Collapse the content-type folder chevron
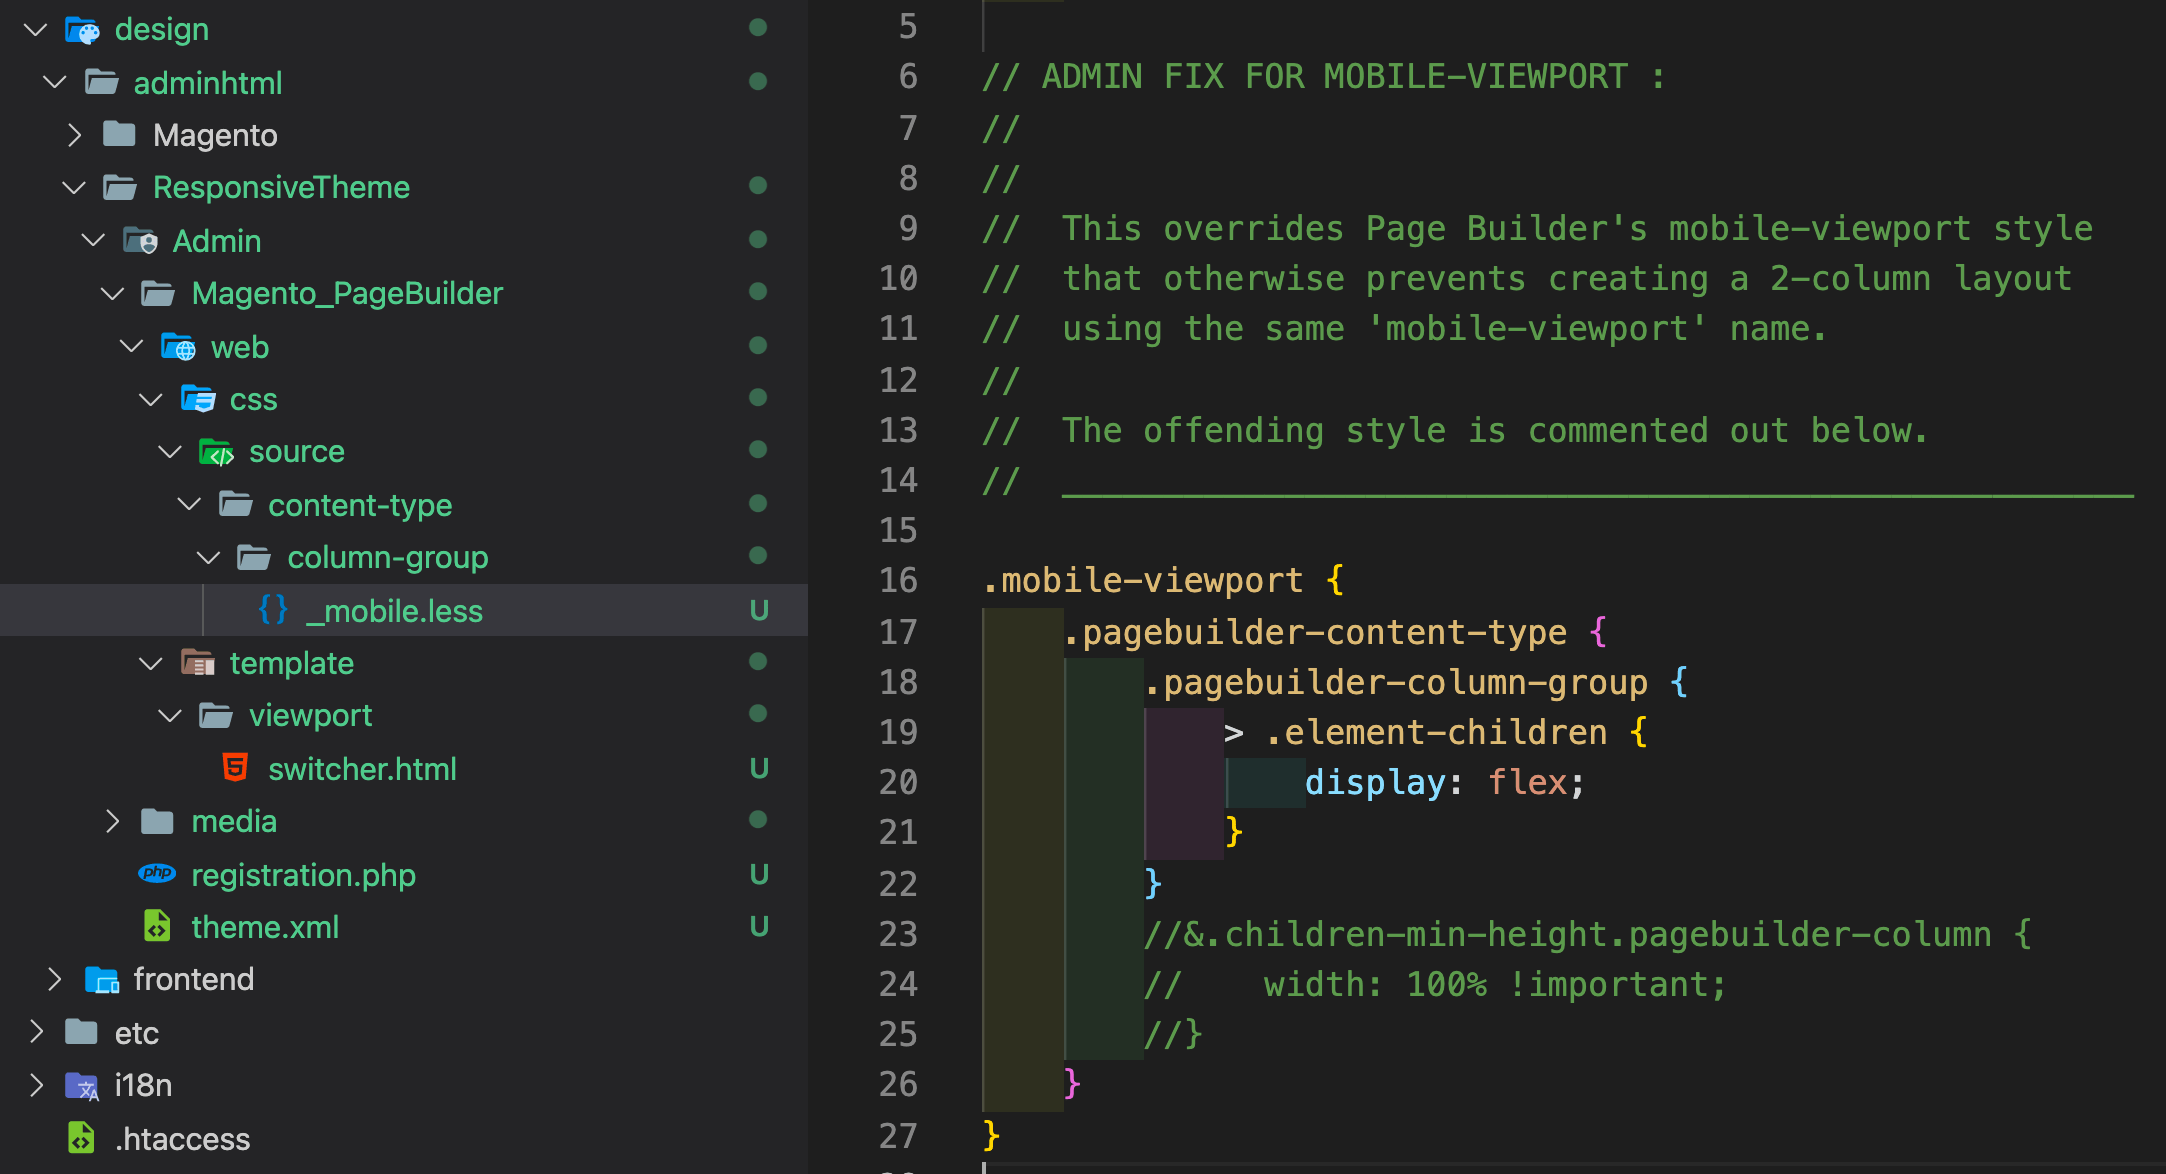Screen dimensions: 2166x1174 [x=189, y=504]
